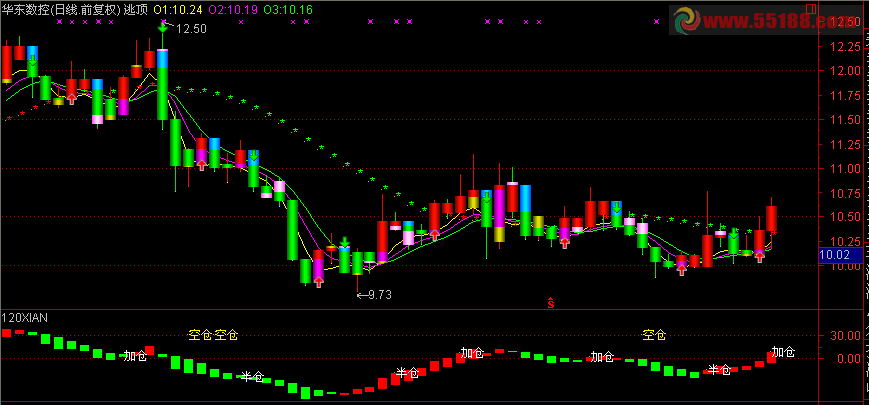Click the red S marker near chart bottom
This screenshot has width=869, height=405.
(x=551, y=303)
